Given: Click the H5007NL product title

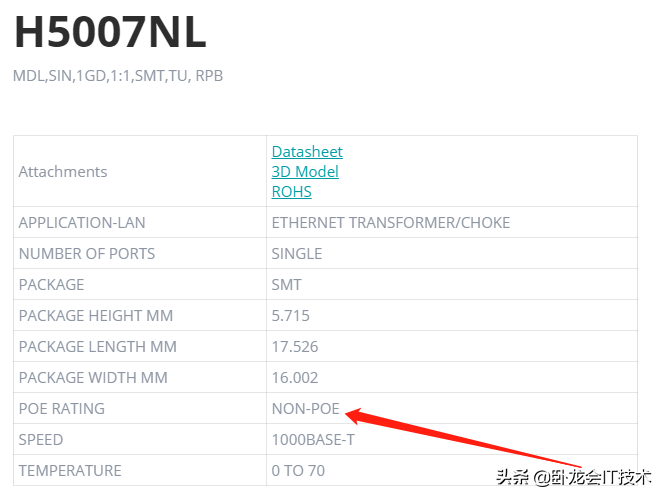Looking at the screenshot, I should tap(110, 34).
